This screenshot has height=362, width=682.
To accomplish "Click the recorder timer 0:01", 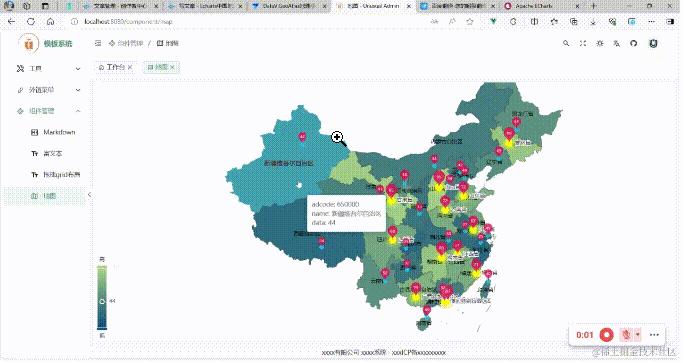I will point(585,335).
